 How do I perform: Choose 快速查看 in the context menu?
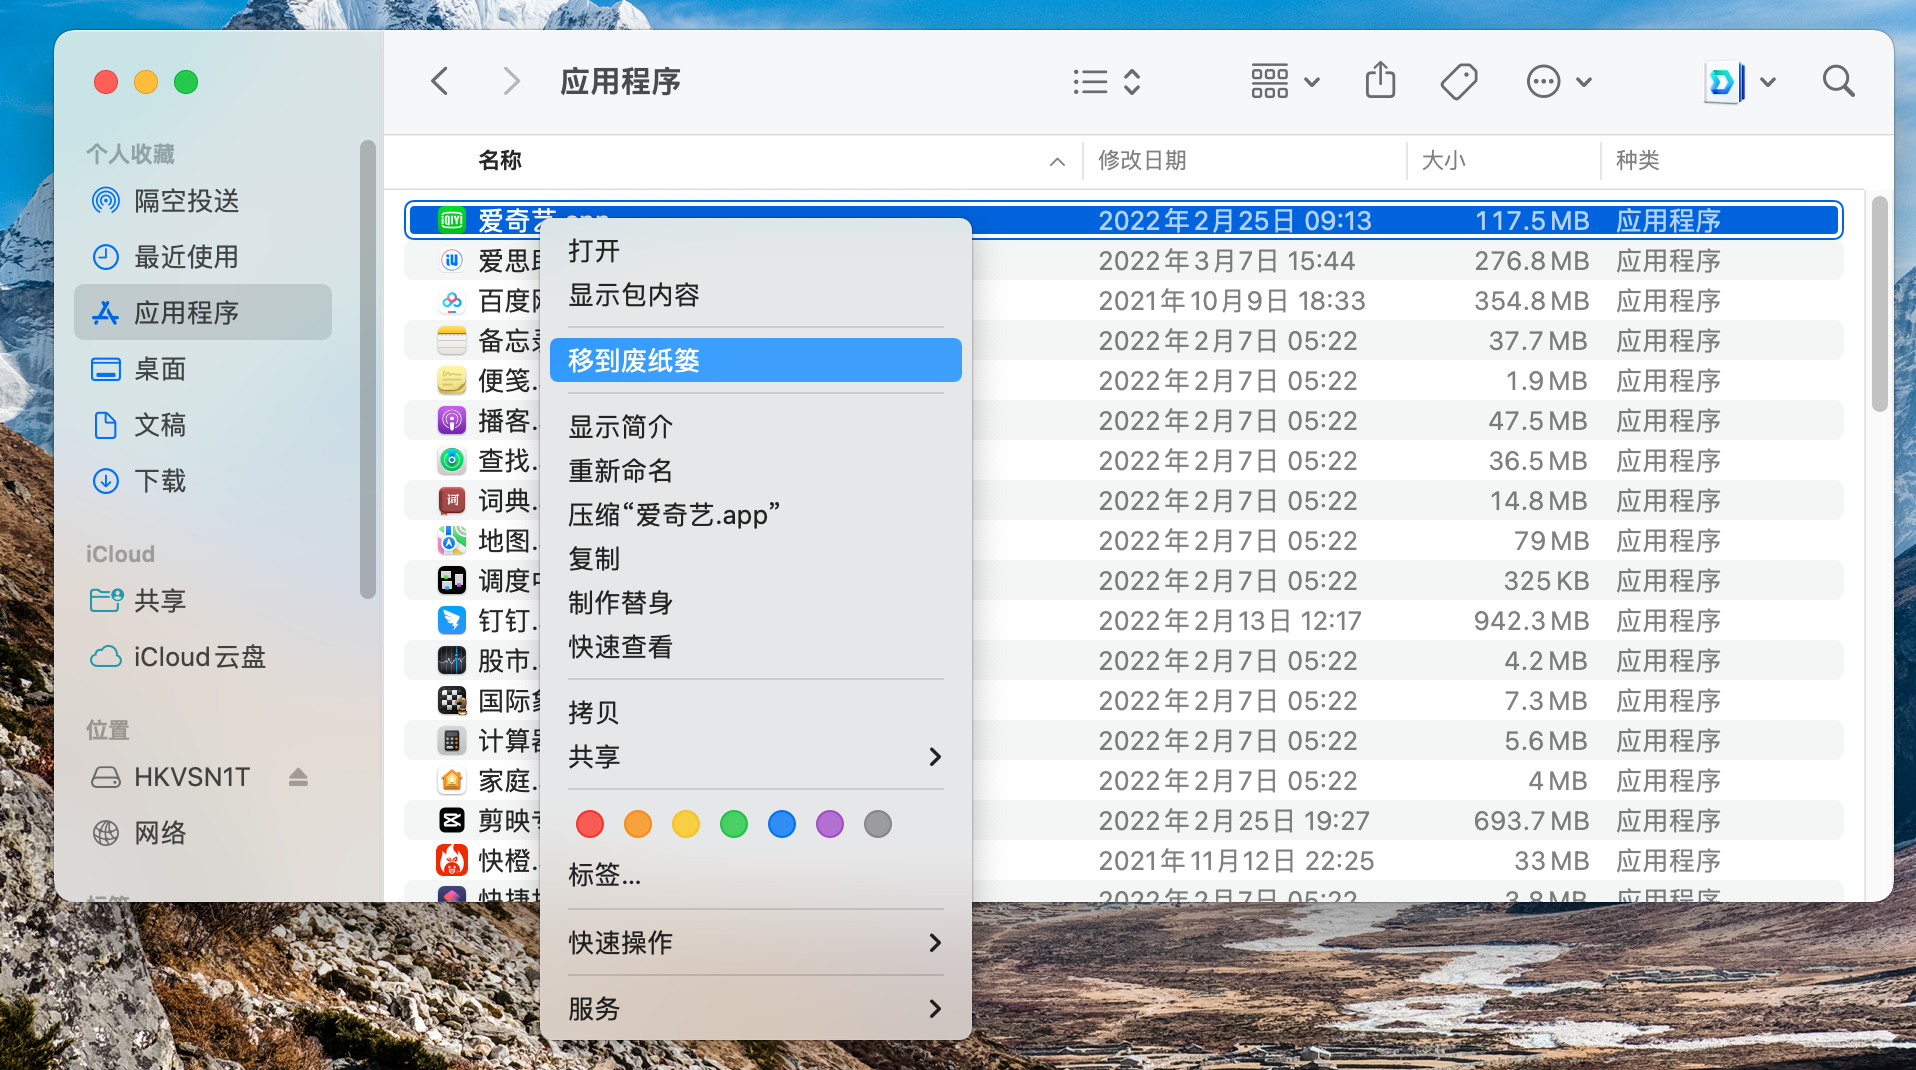click(x=755, y=647)
